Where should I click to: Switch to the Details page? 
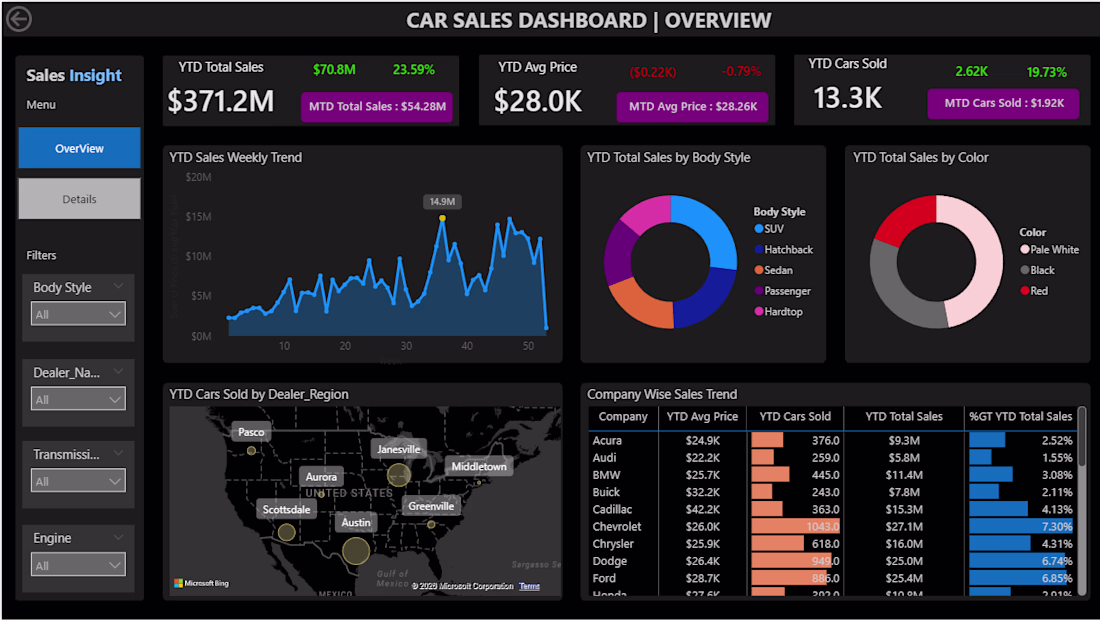[x=79, y=199]
